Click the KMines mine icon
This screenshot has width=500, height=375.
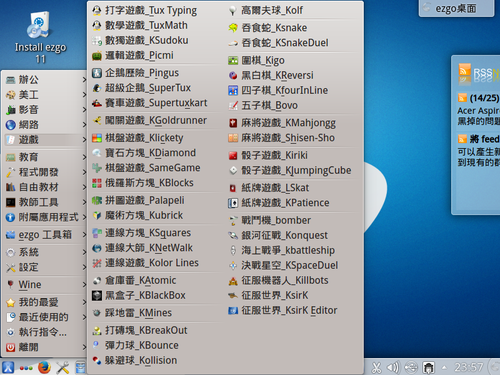click(x=97, y=313)
